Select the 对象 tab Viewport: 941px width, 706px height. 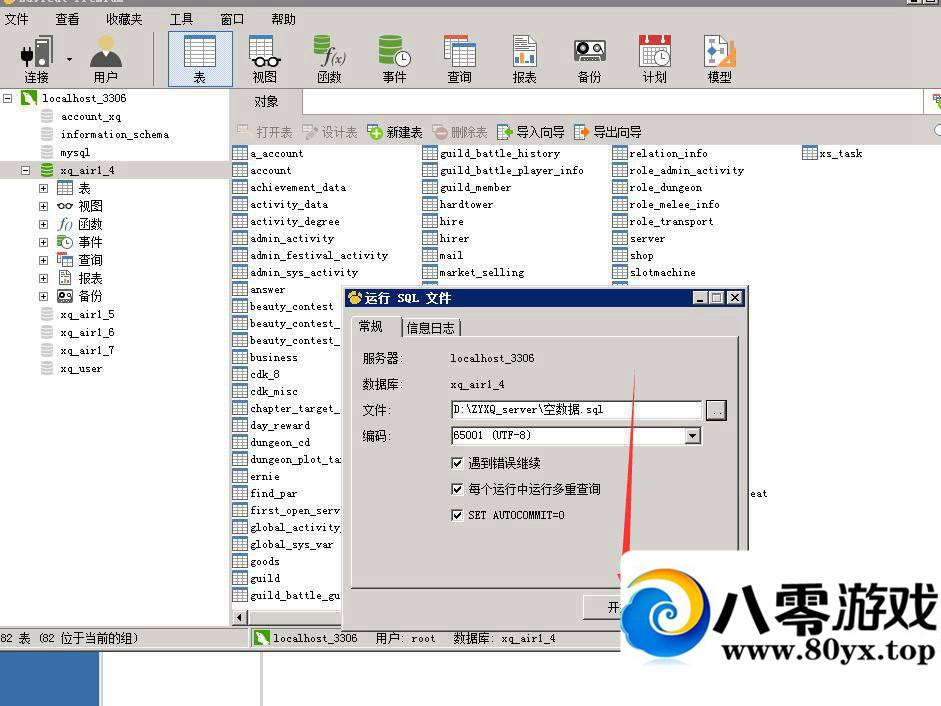(x=266, y=101)
